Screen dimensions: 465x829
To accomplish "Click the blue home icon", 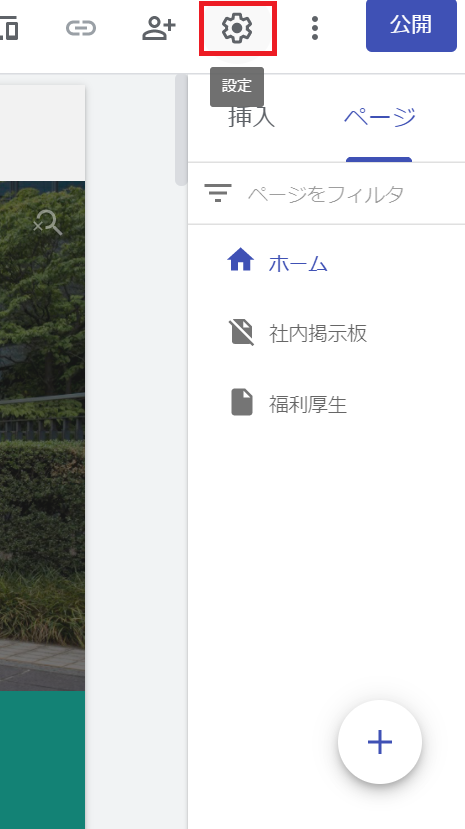I will tap(240, 261).
